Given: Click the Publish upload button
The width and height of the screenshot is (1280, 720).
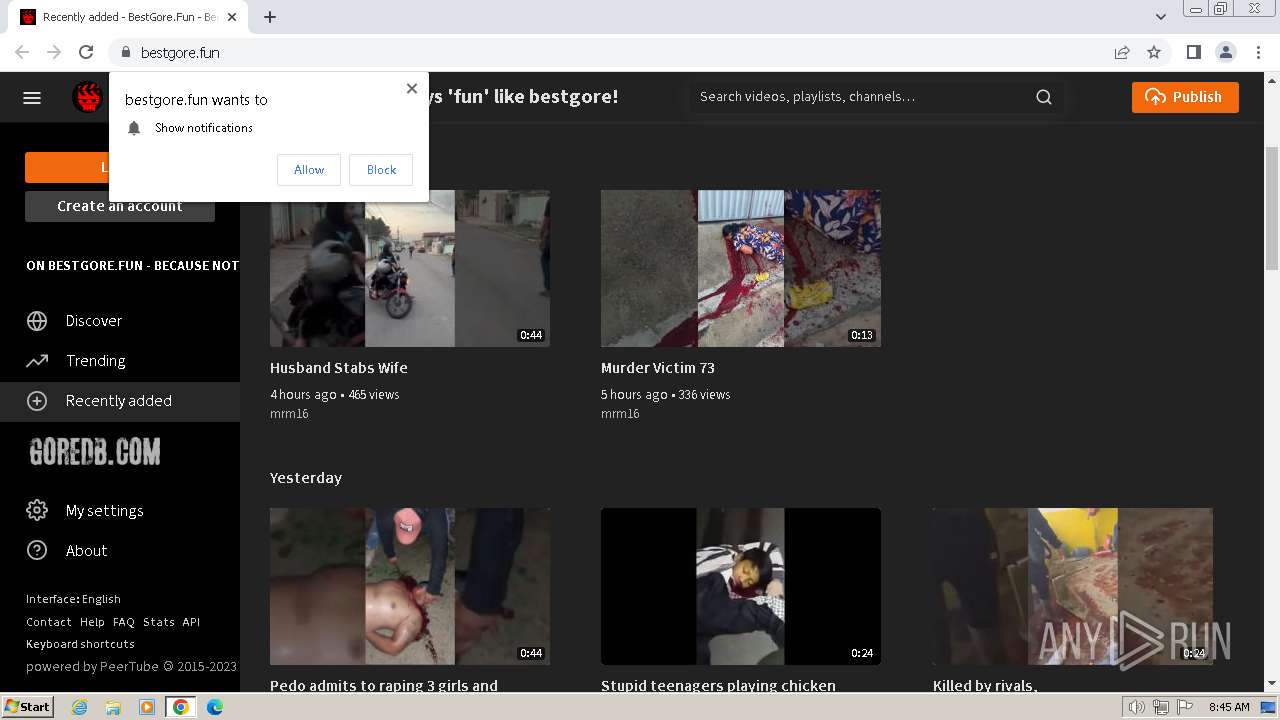Looking at the screenshot, I should (x=1185, y=97).
